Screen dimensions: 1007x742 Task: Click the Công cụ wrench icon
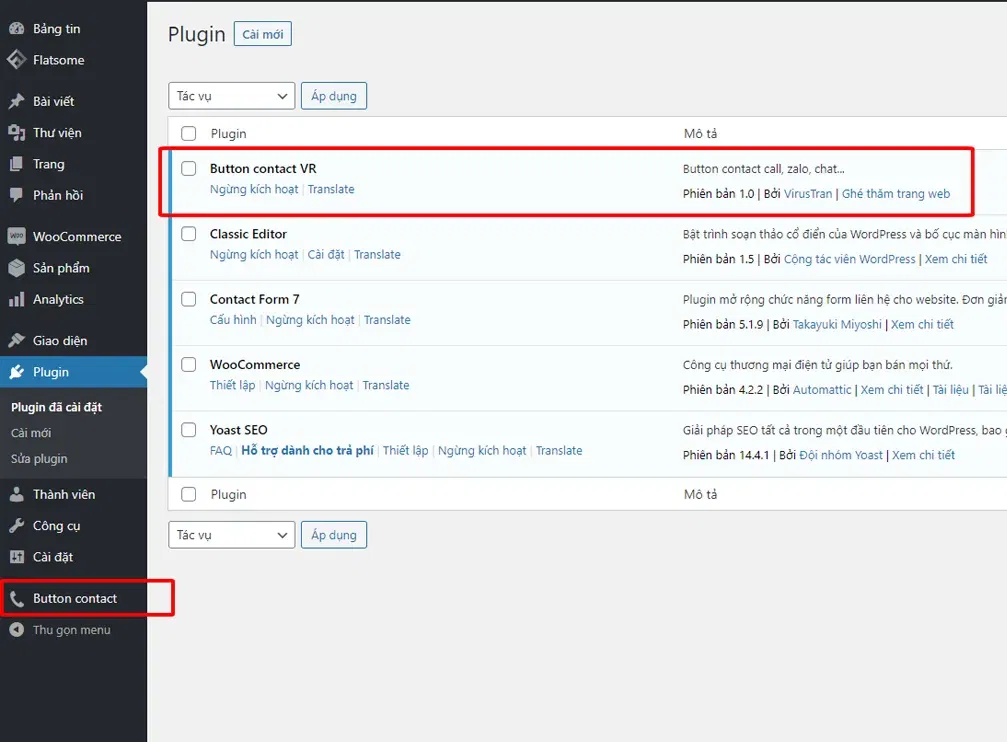point(17,526)
